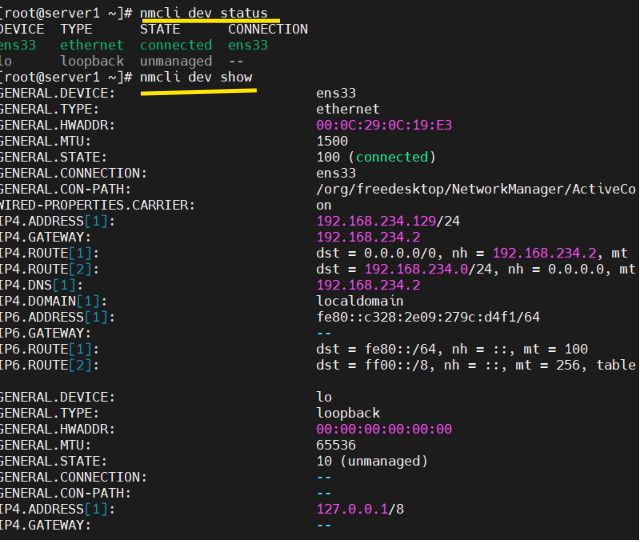This screenshot has height=542, width=640.
Task: Click the GENERAL.DEVICE value 'lo'
Action: (324, 397)
